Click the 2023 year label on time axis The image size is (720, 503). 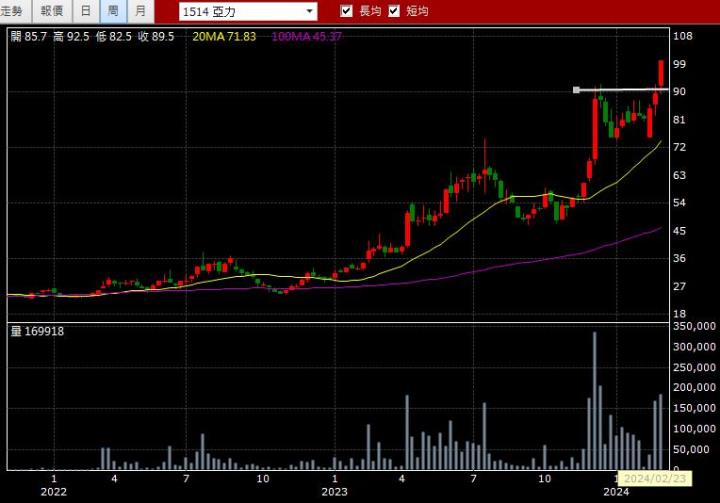click(333, 491)
